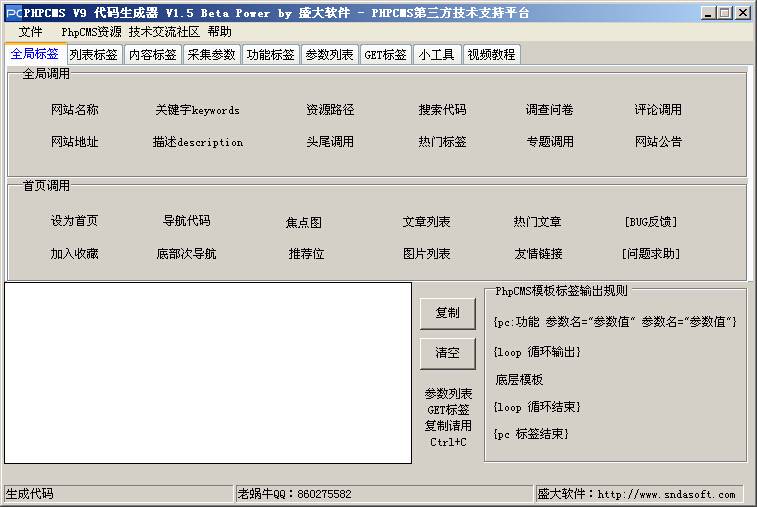757x507 pixels.
Task: Click the 网站地址 label
Action: 75,141
